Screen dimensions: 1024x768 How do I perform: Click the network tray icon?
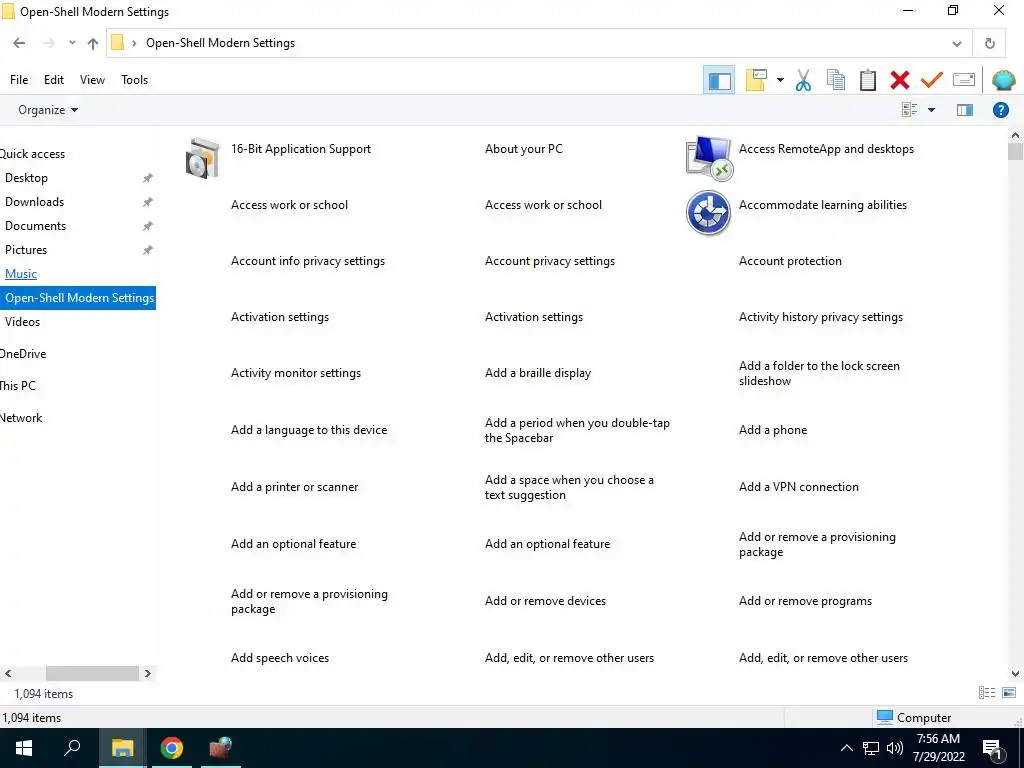coord(871,748)
